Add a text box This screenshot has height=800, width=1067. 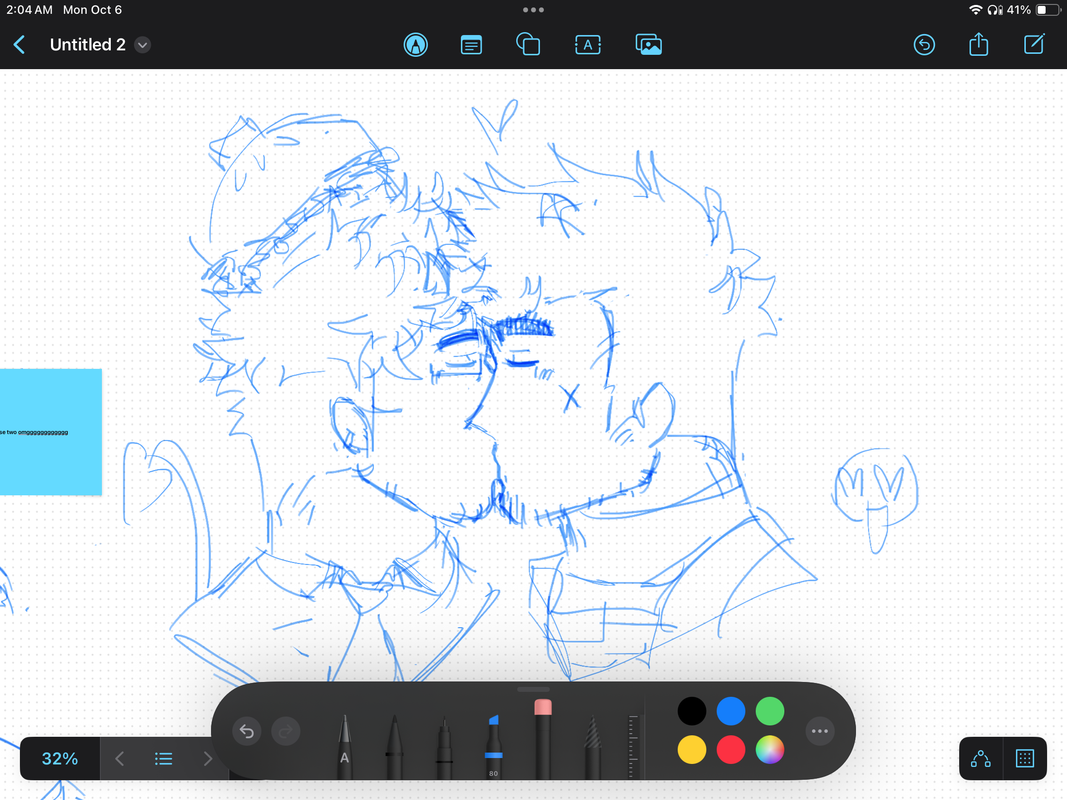click(588, 45)
